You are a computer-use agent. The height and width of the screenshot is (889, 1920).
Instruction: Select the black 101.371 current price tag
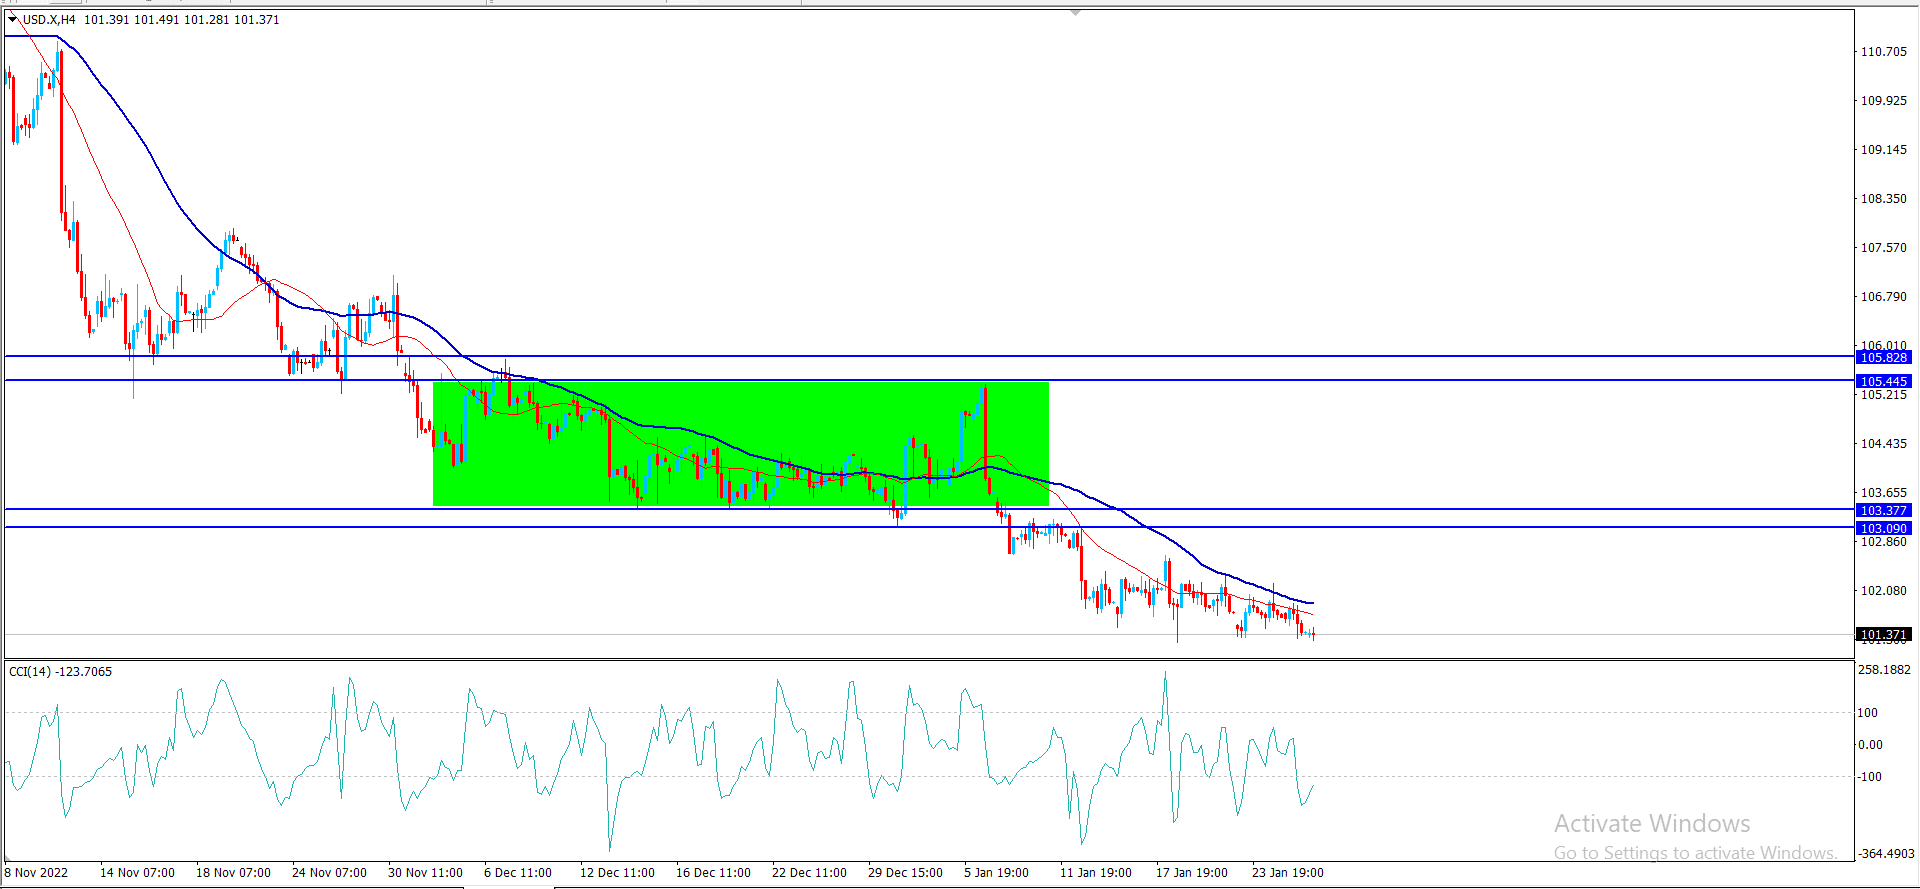coord(1884,634)
